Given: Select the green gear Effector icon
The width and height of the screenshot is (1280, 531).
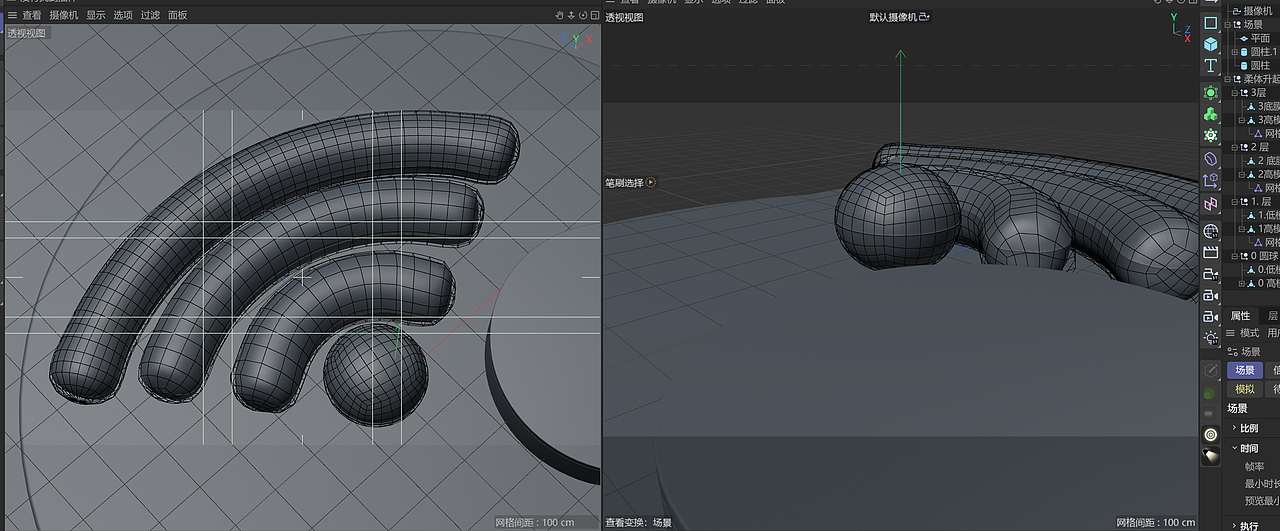Looking at the screenshot, I should coord(1211,135).
